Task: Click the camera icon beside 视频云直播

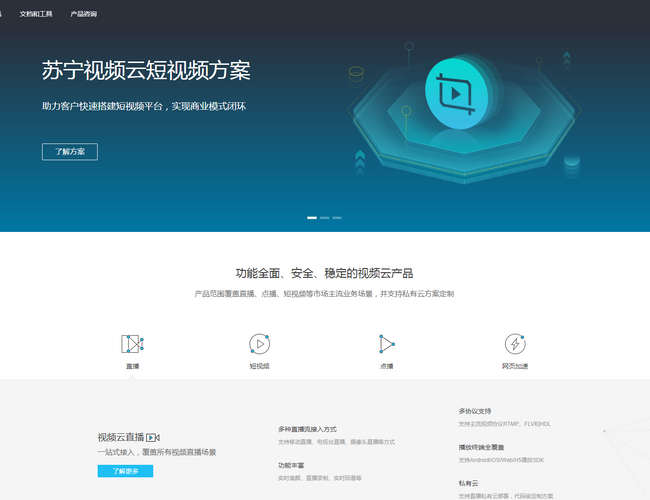Action: (x=153, y=438)
